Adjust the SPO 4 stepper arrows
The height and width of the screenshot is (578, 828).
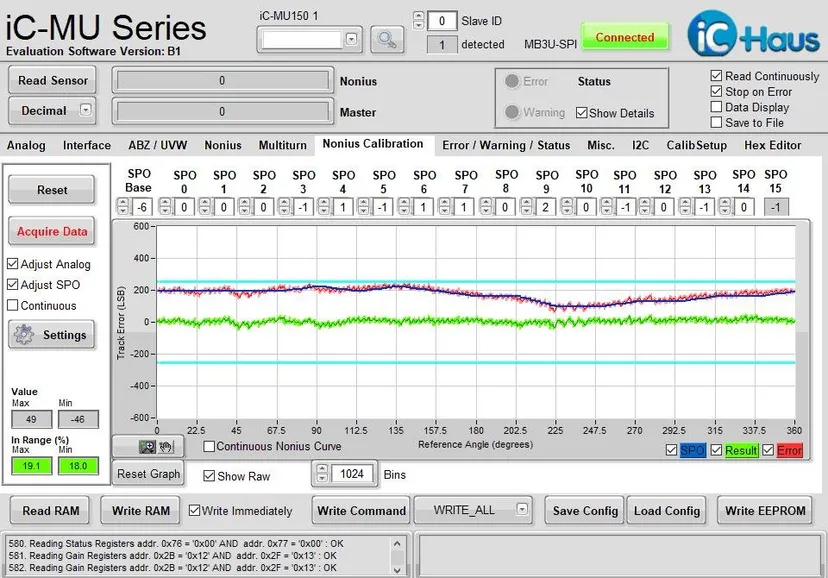(x=324, y=206)
